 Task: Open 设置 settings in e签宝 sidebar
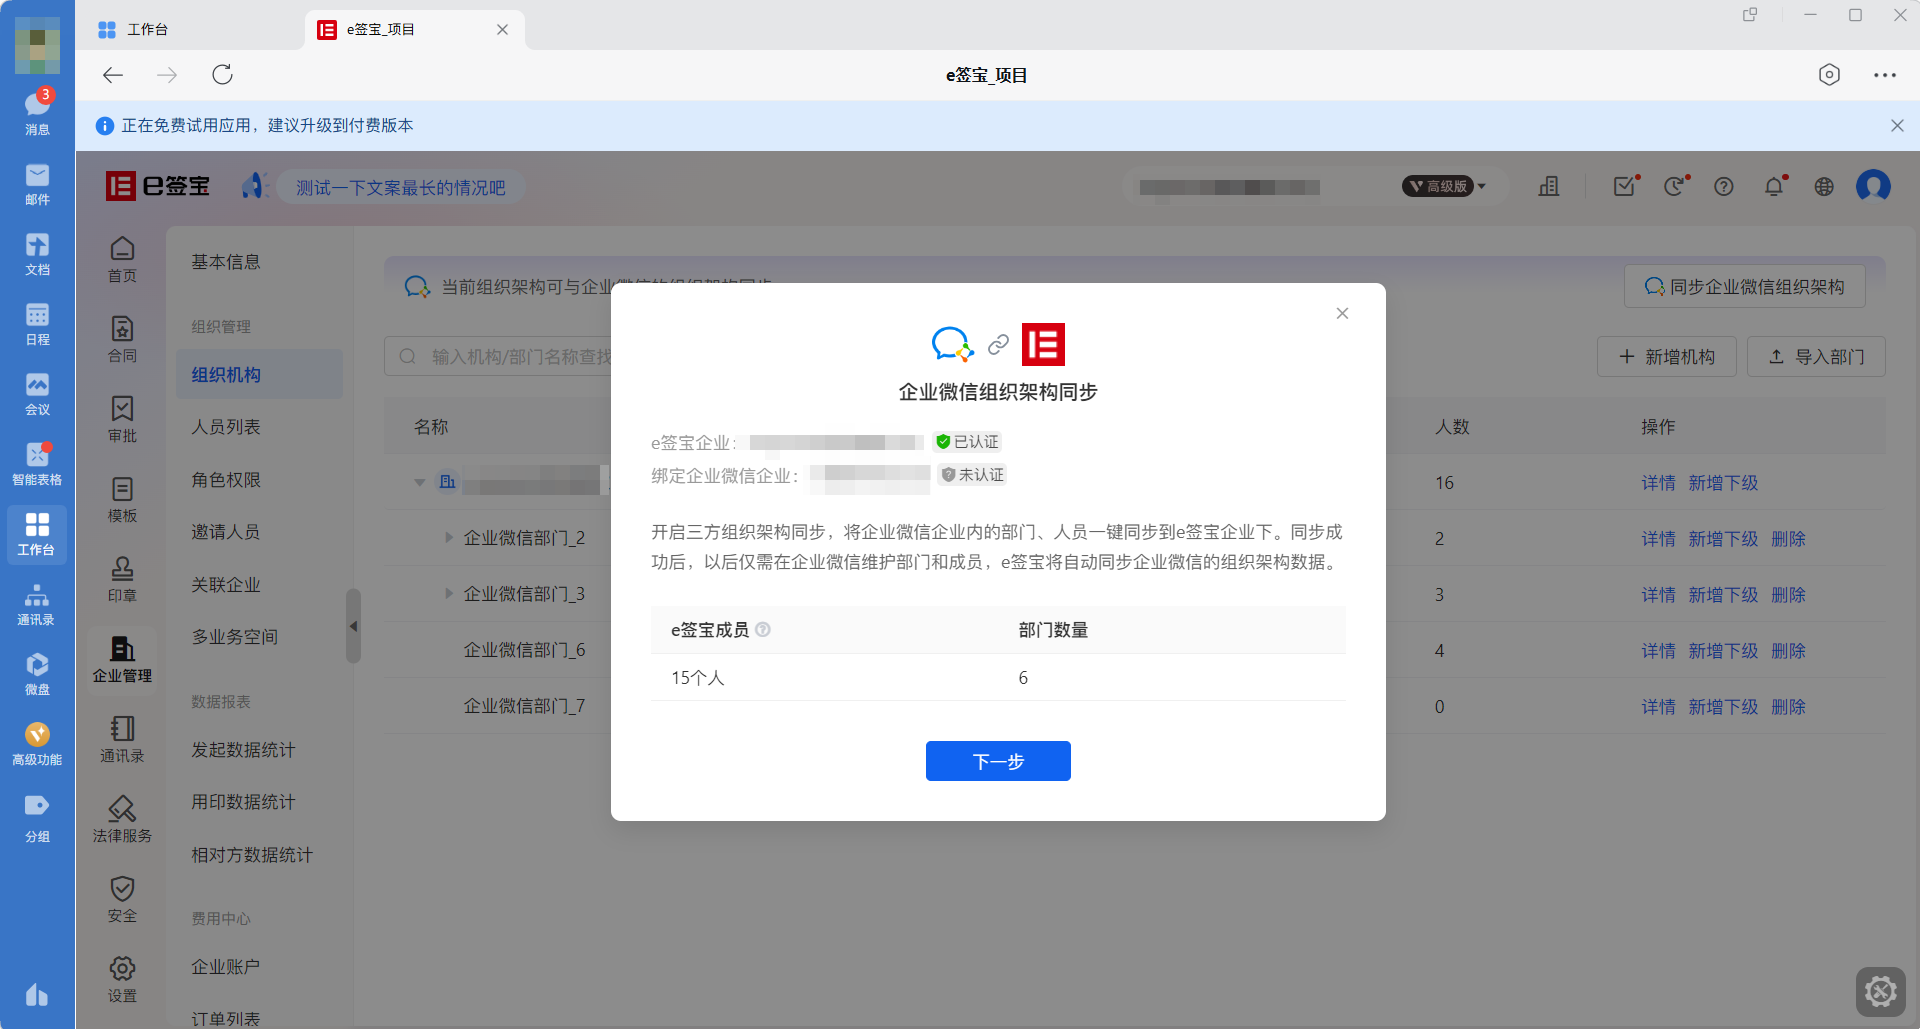click(x=122, y=979)
